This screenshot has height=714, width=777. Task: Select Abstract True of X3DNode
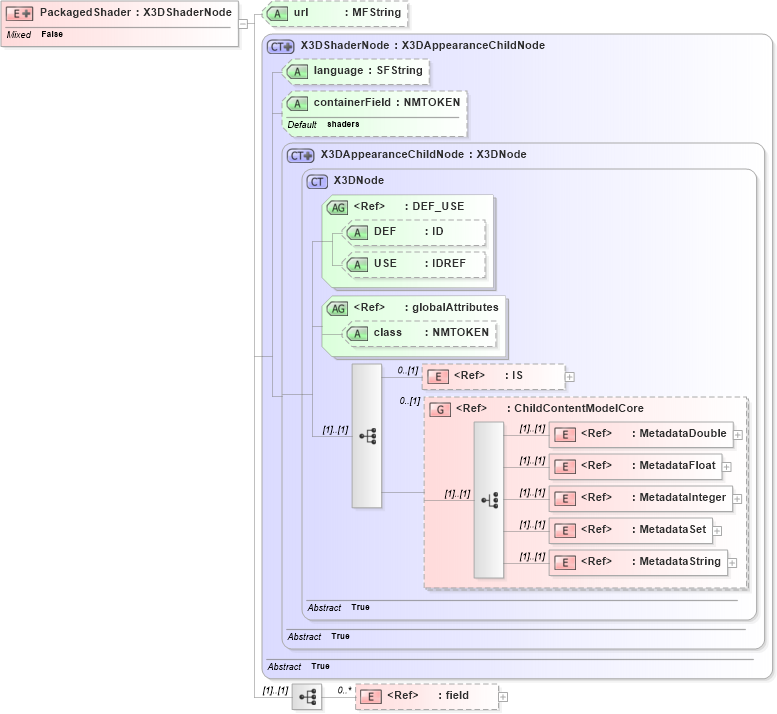coord(338,607)
